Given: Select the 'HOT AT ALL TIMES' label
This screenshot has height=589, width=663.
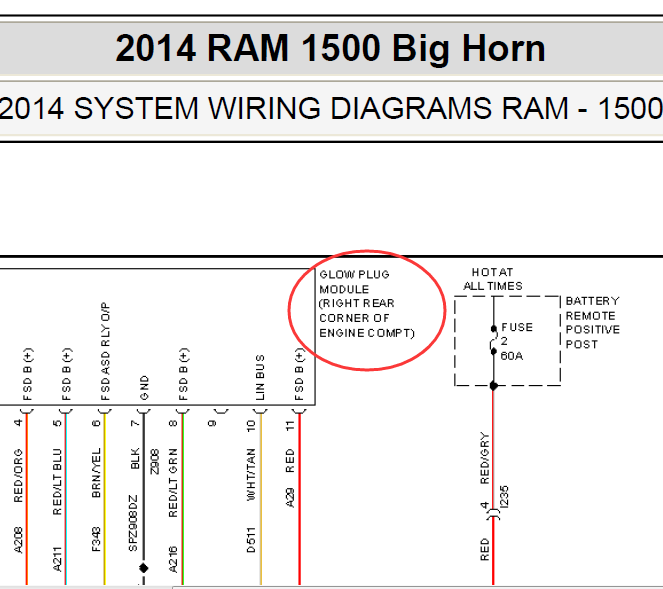Looking at the screenshot, I should tap(493, 279).
